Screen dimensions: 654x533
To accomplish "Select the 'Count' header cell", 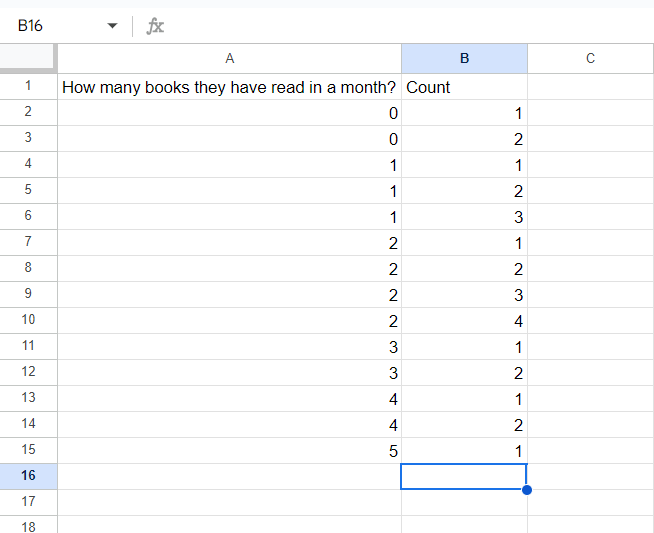I will tap(464, 87).
